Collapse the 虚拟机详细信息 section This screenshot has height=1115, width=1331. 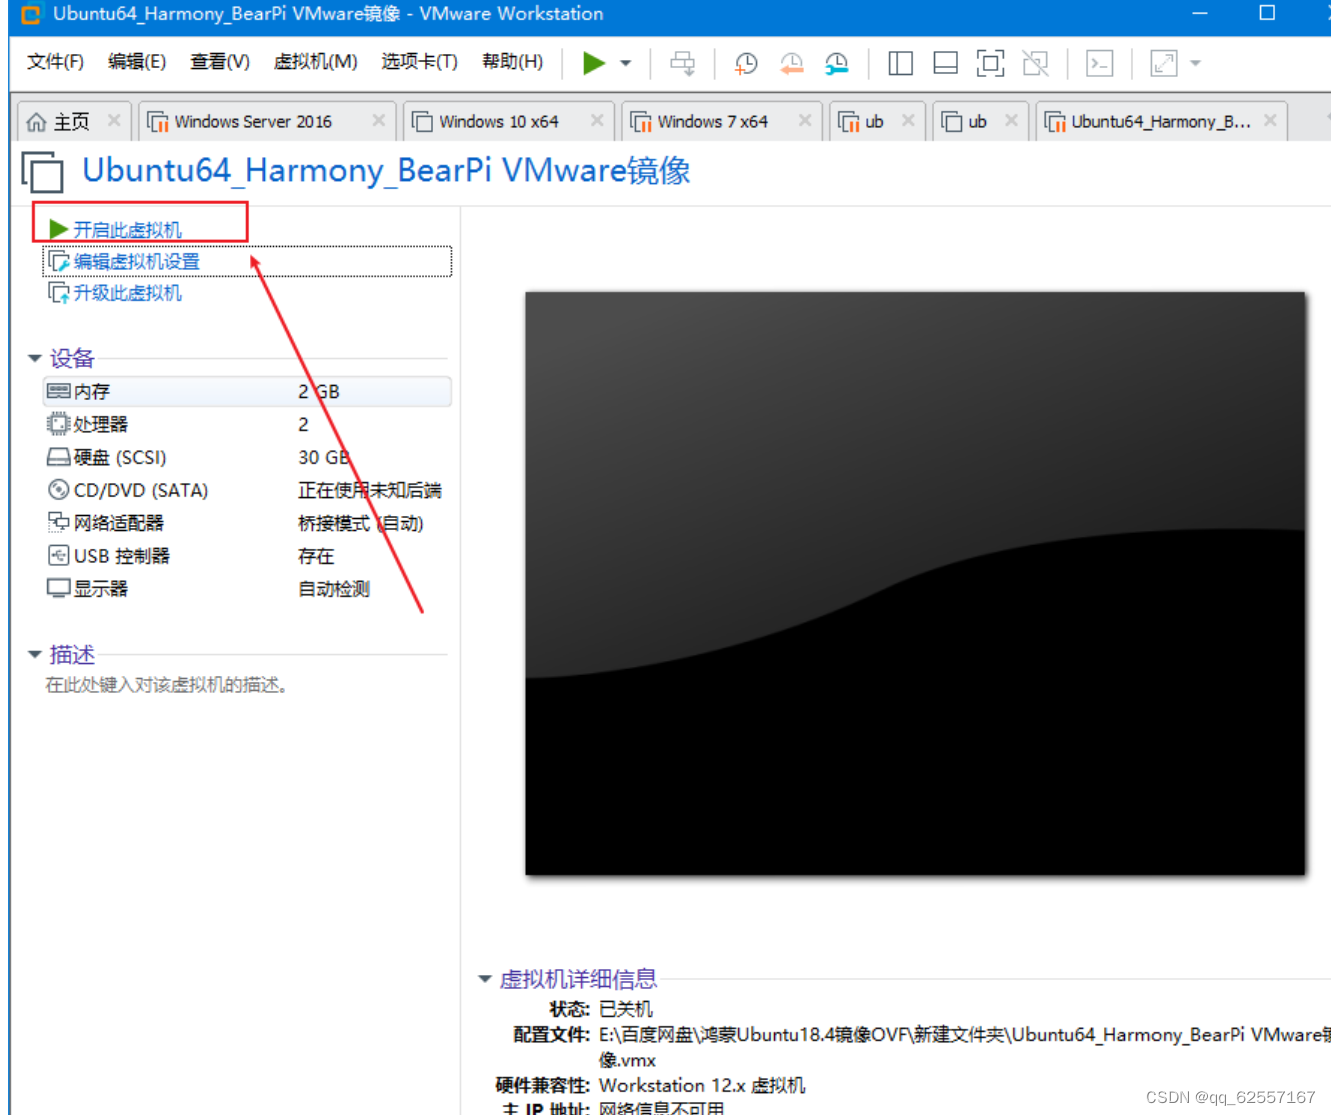click(485, 979)
